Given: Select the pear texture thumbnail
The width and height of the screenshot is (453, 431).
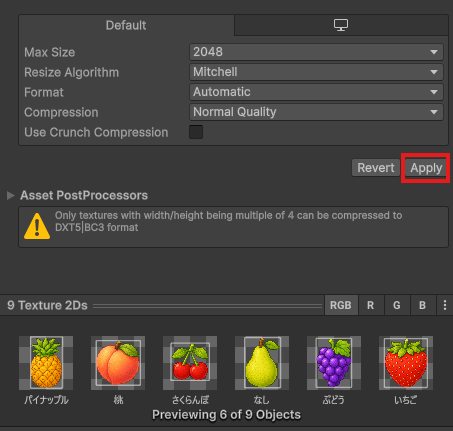Looking at the screenshot, I should click(x=262, y=363).
